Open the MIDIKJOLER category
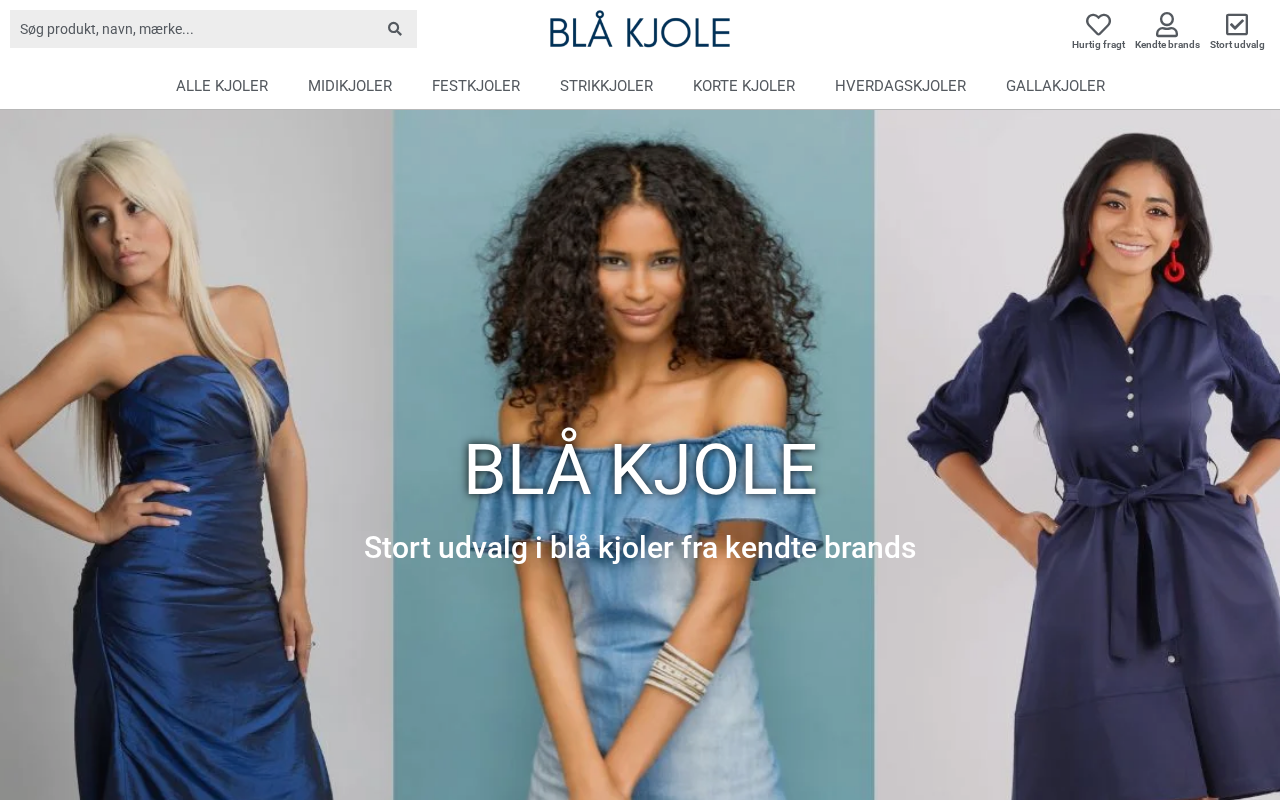1280x800 pixels. [350, 86]
